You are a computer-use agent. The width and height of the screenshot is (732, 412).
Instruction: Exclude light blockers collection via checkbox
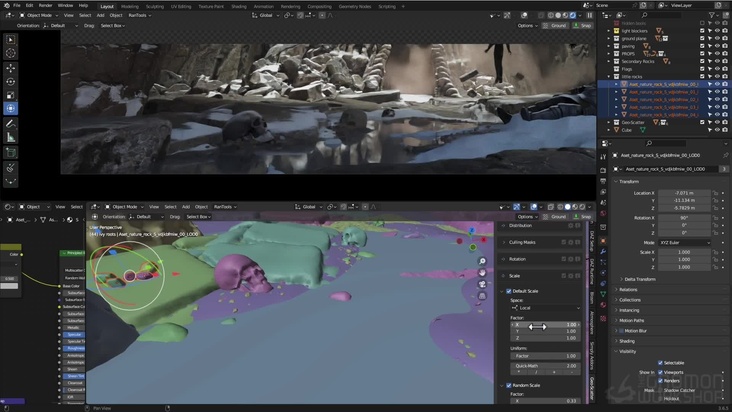coord(702,31)
